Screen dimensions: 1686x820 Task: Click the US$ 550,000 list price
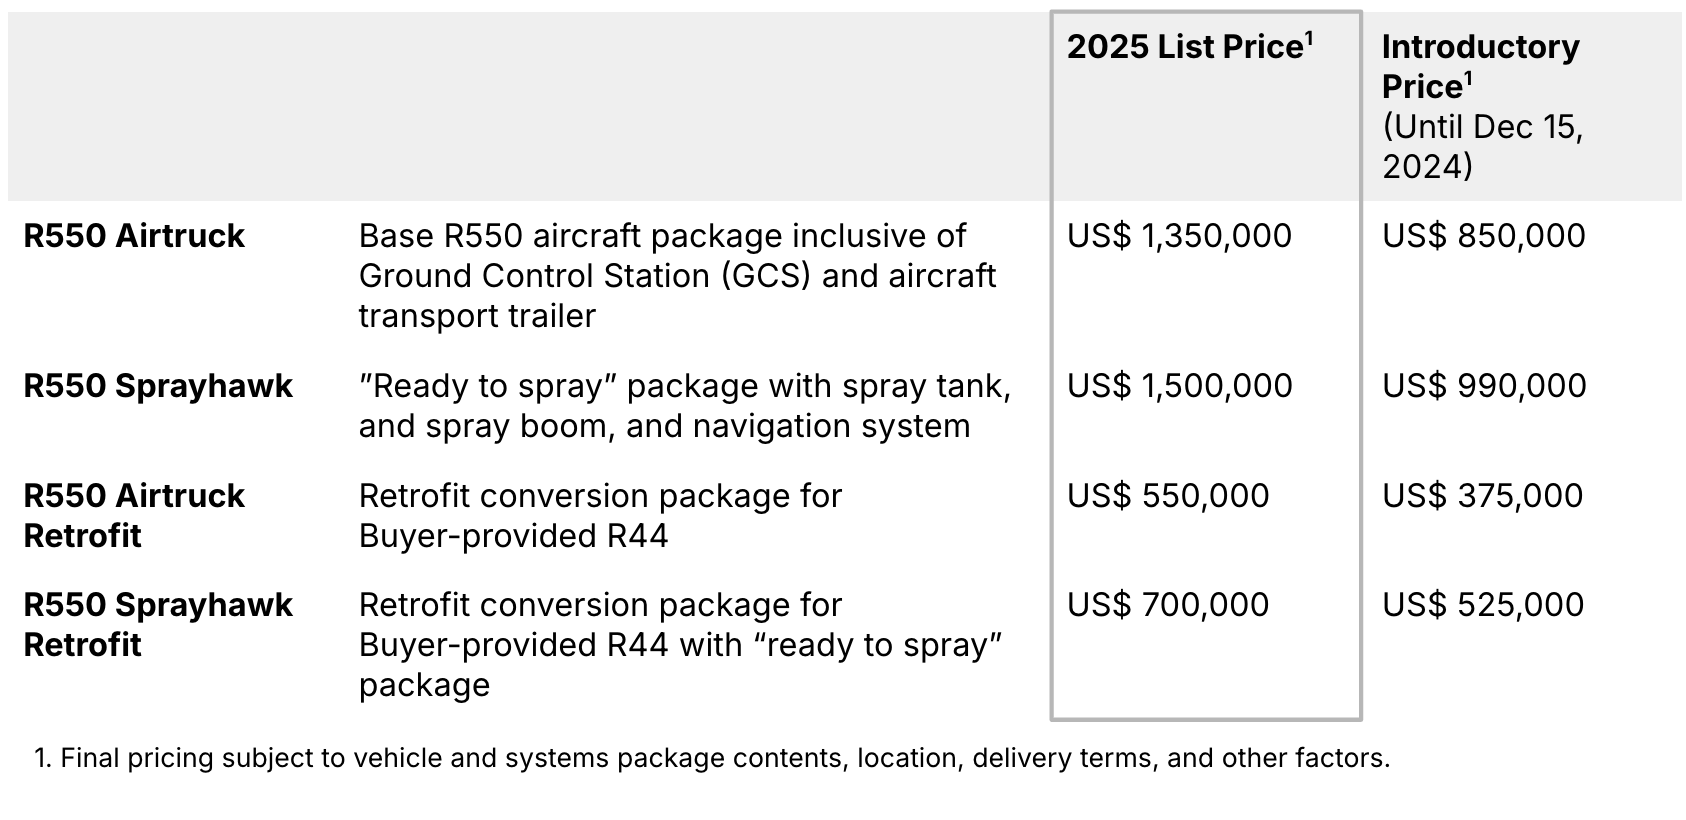point(1168,496)
